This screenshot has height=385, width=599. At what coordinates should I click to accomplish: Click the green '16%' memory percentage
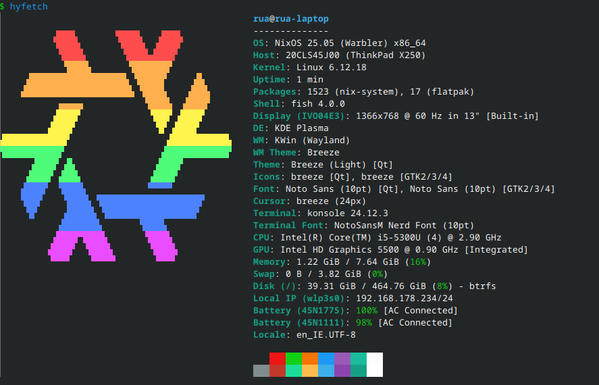pos(418,262)
